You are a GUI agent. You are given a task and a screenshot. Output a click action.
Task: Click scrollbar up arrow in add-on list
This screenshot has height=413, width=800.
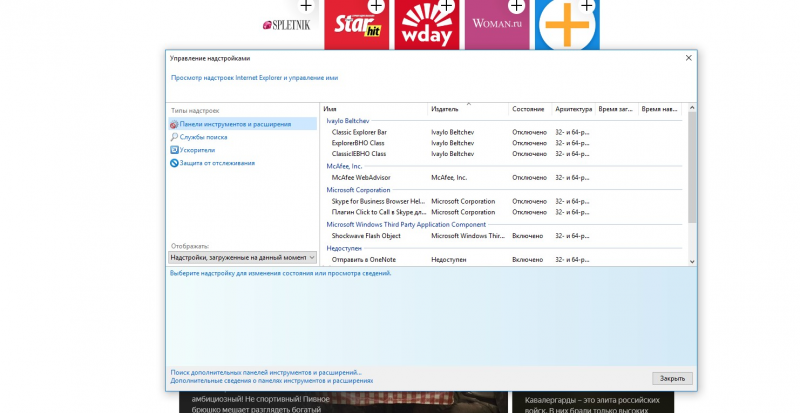[x=692, y=108]
